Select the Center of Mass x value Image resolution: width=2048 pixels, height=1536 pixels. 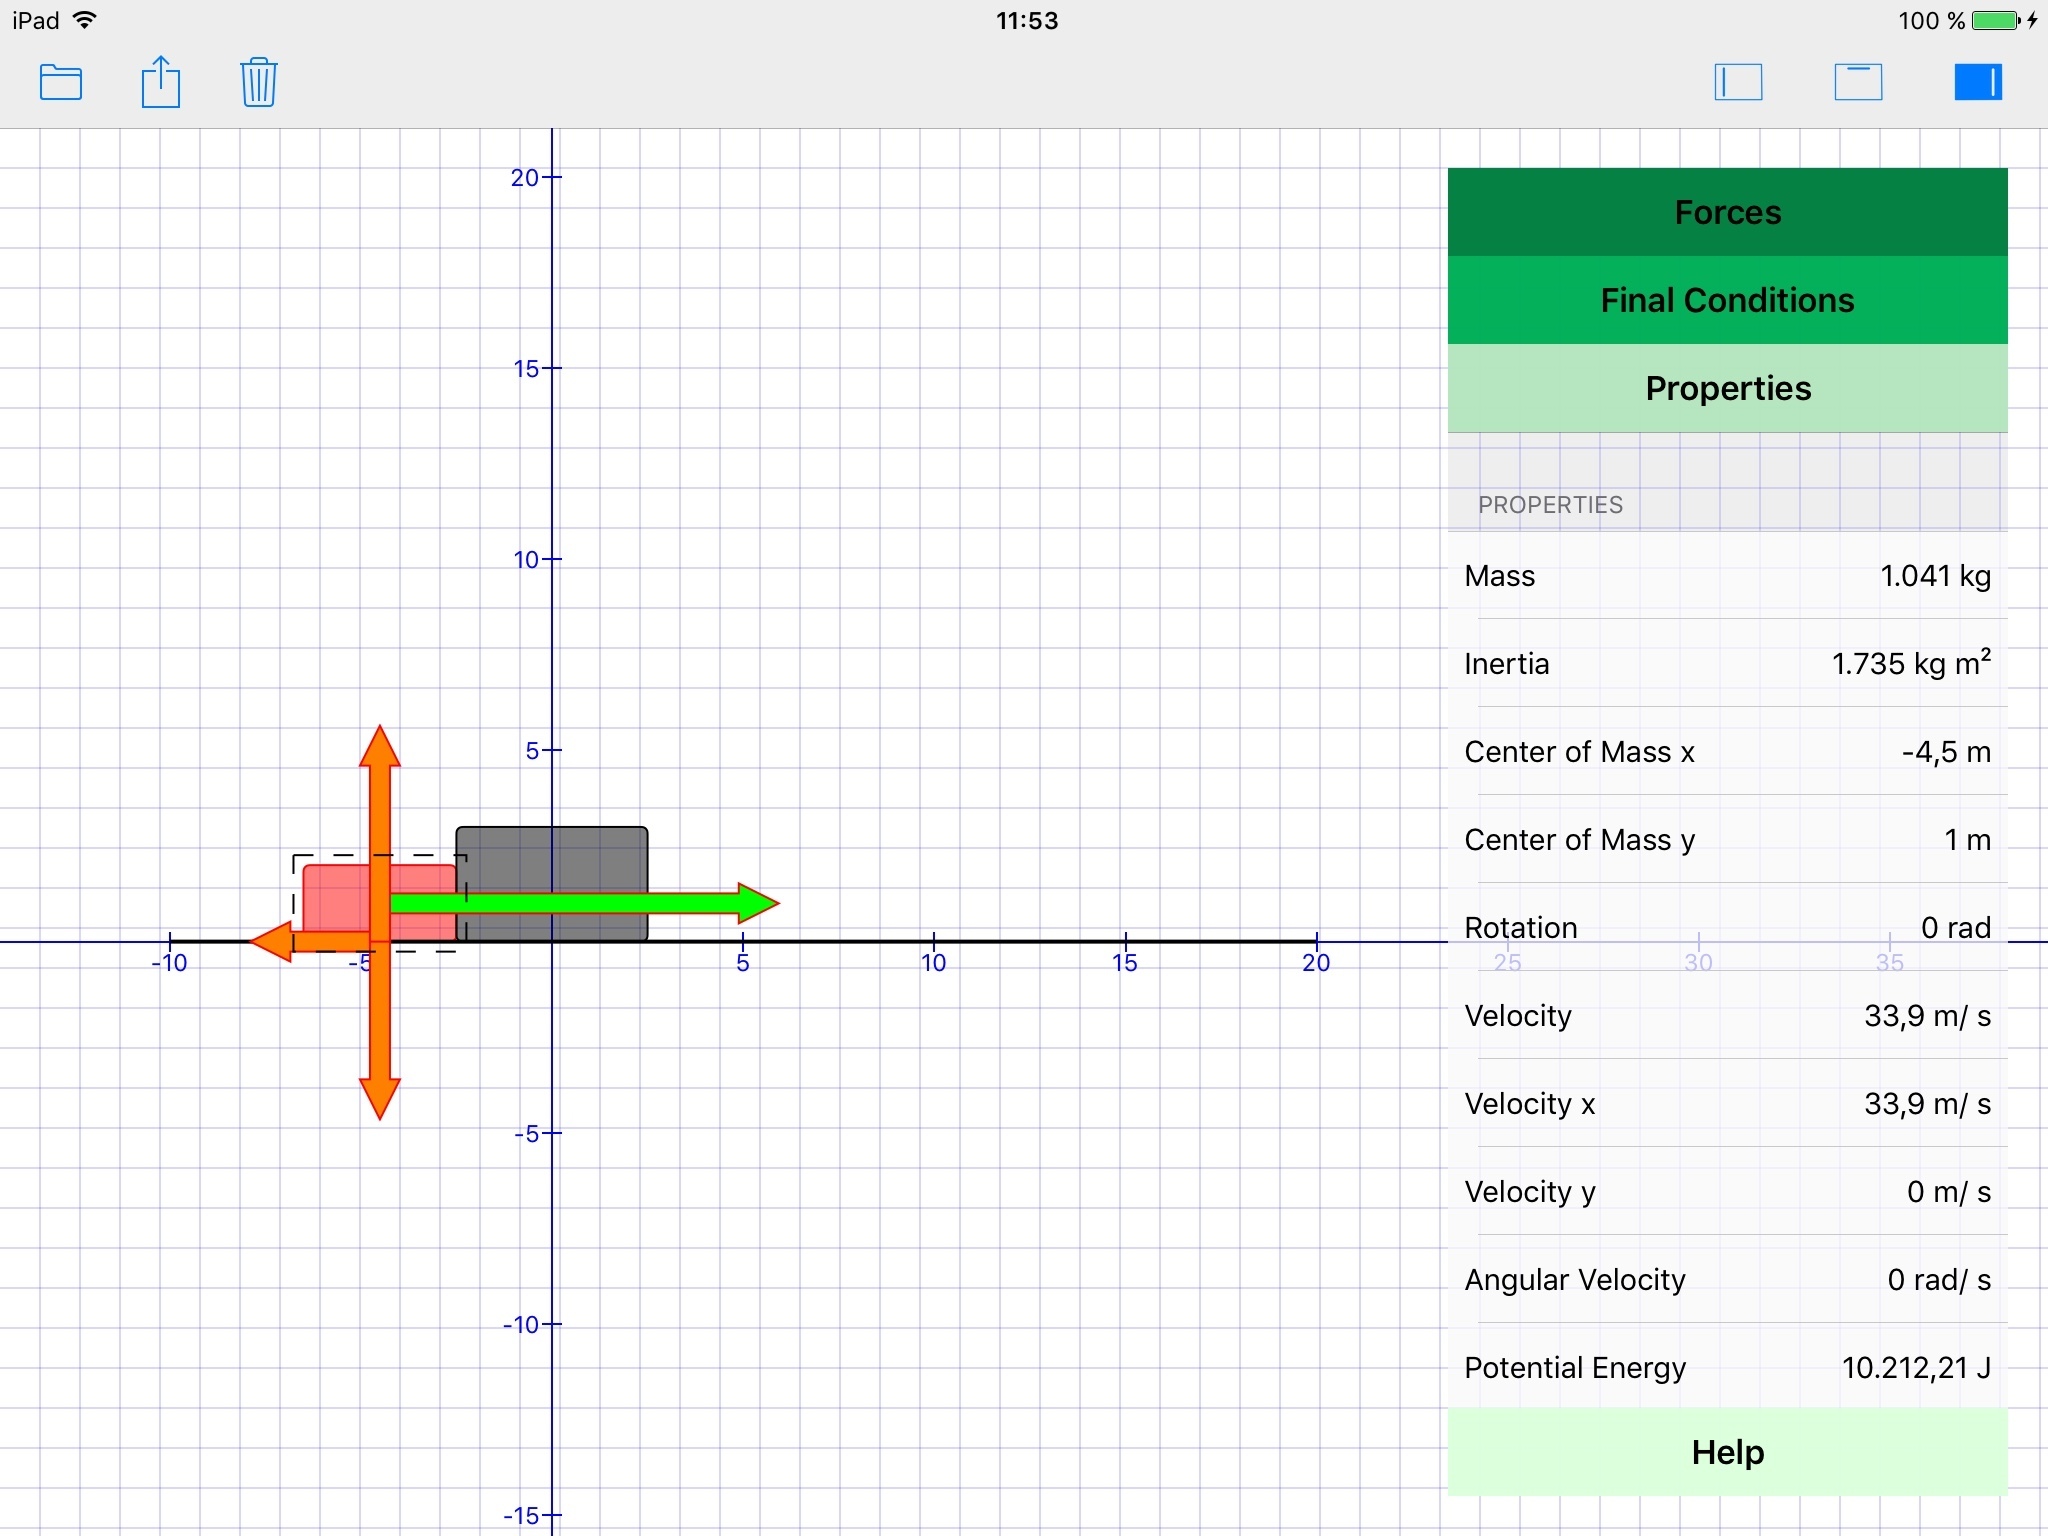(1945, 752)
